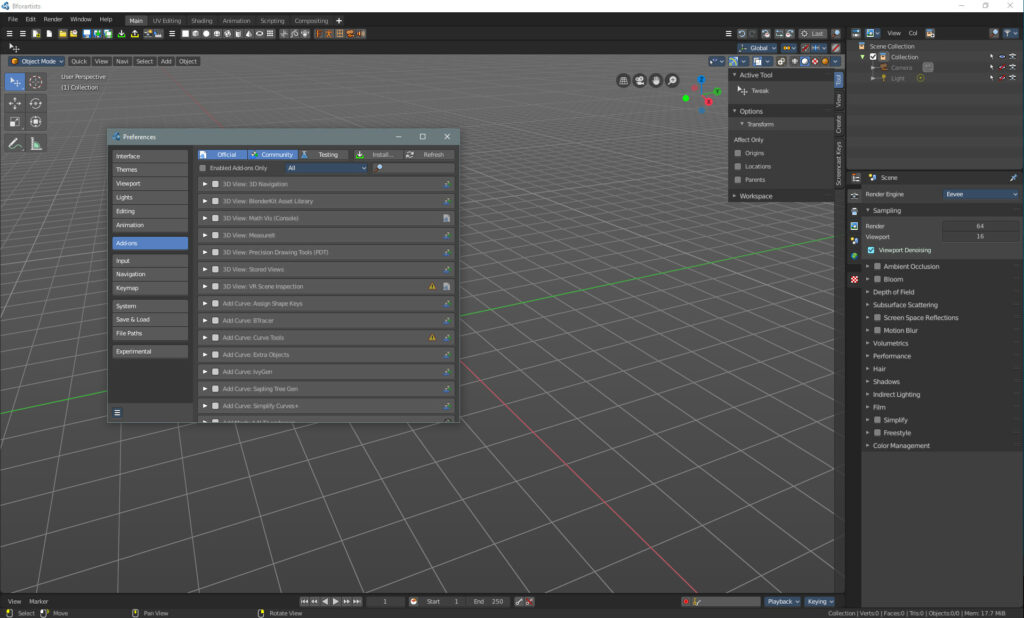Screen dimensions: 1024x618
Task: Enable the 3D View: MeasureIt add-on checkbox
Action: point(215,235)
